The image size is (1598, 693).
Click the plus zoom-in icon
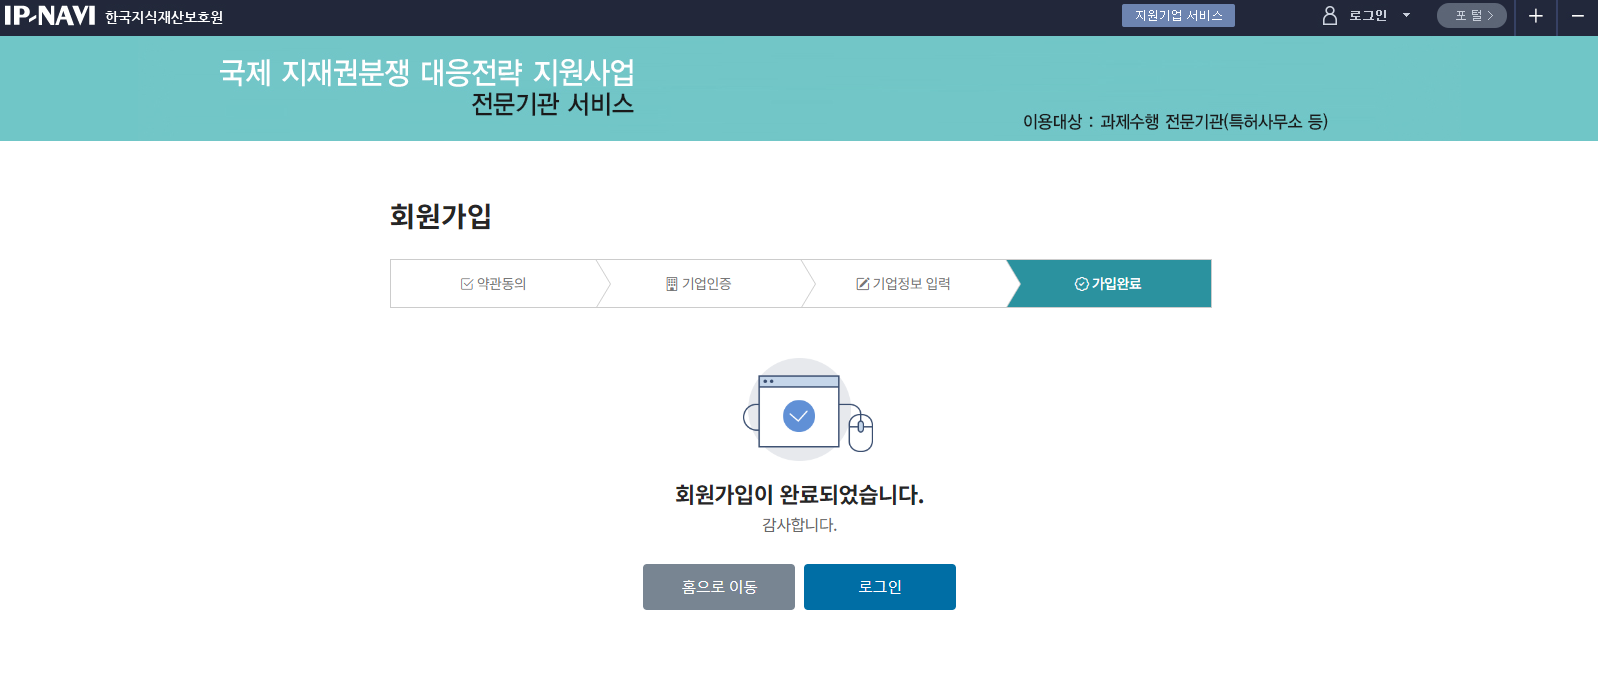pos(1536,16)
